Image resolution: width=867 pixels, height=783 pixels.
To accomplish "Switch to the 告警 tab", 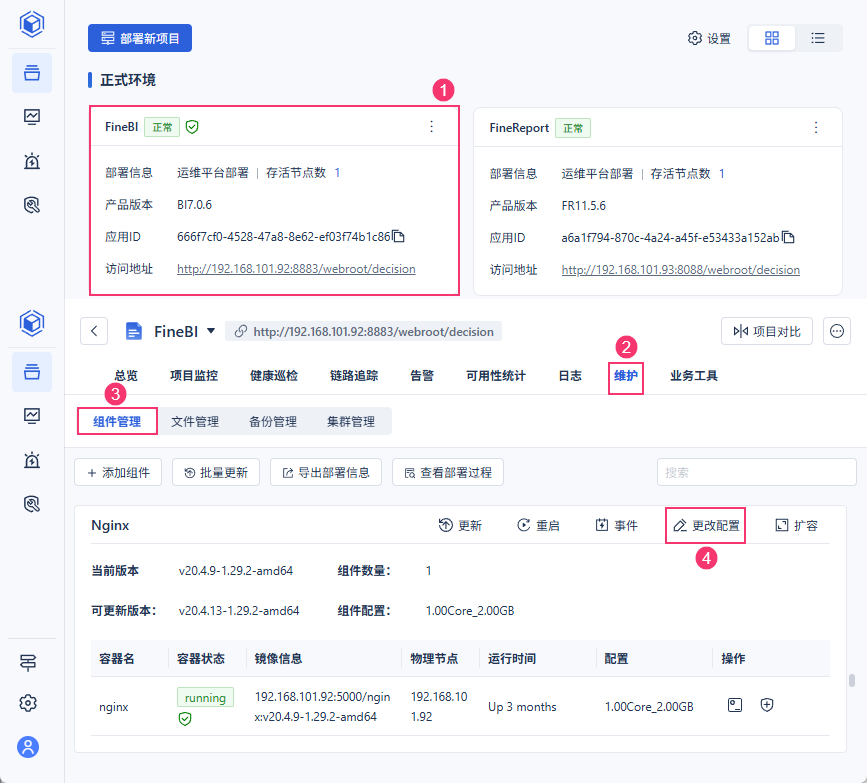I will point(422,376).
